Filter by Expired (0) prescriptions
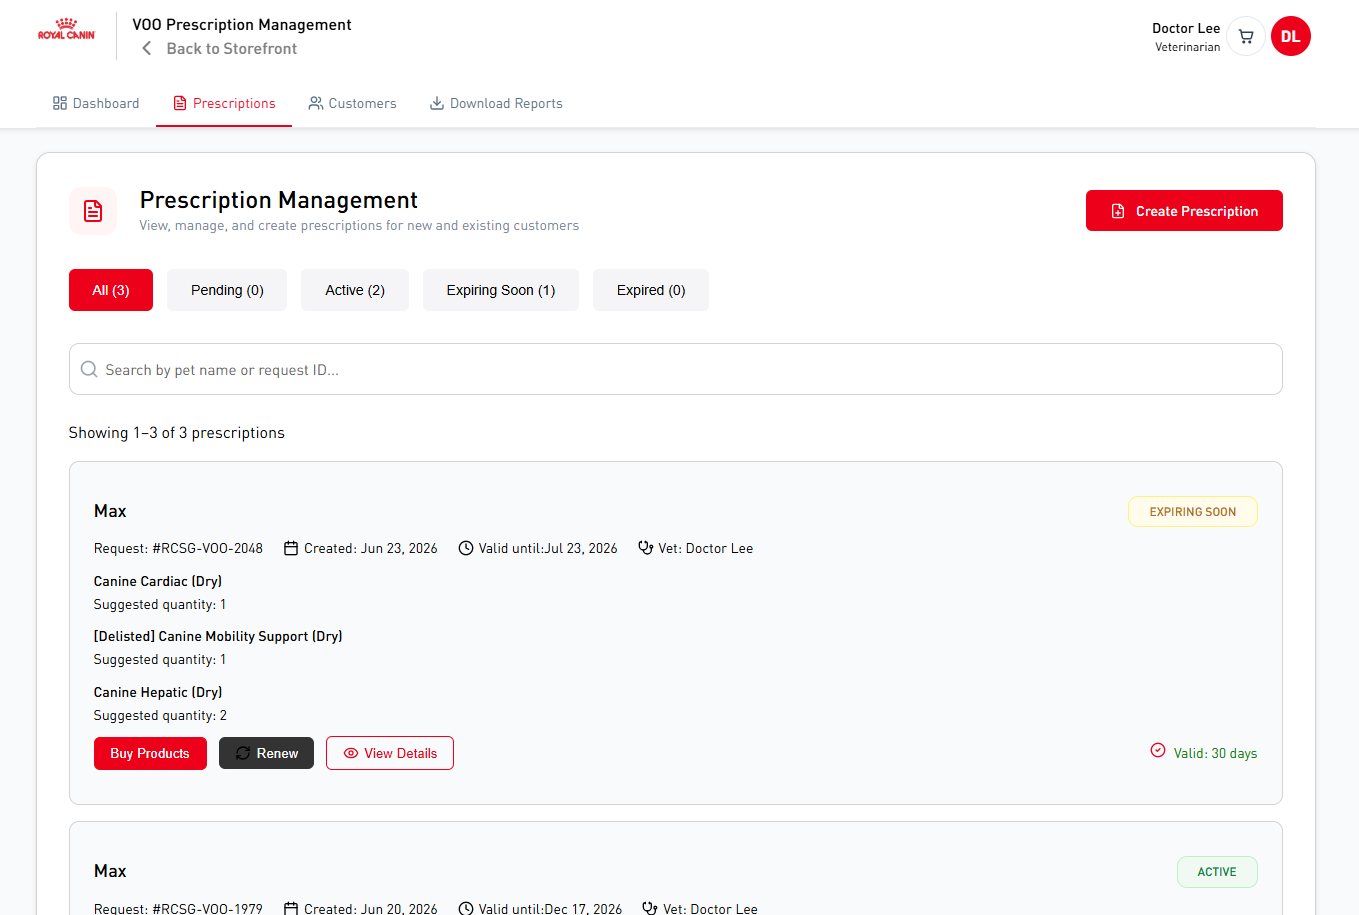This screenshot has width=1359, height=915. coord(651,290)
